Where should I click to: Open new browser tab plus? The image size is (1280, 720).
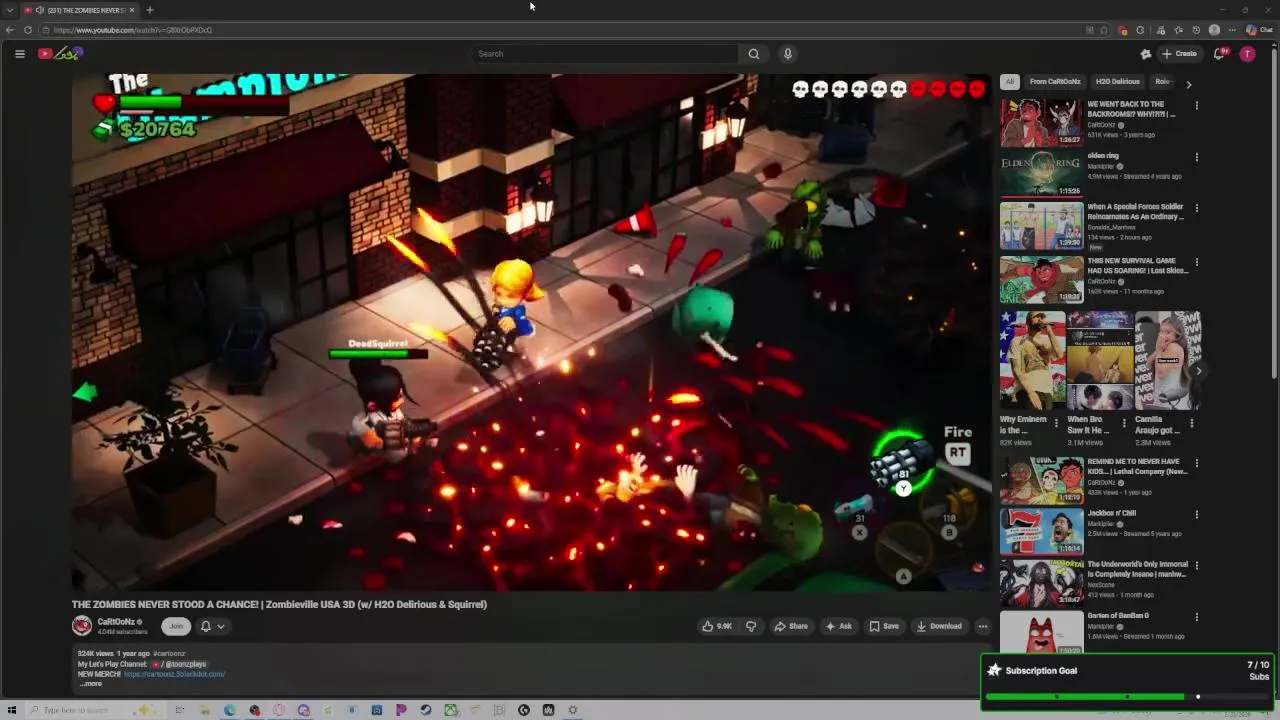pos(149,10)
